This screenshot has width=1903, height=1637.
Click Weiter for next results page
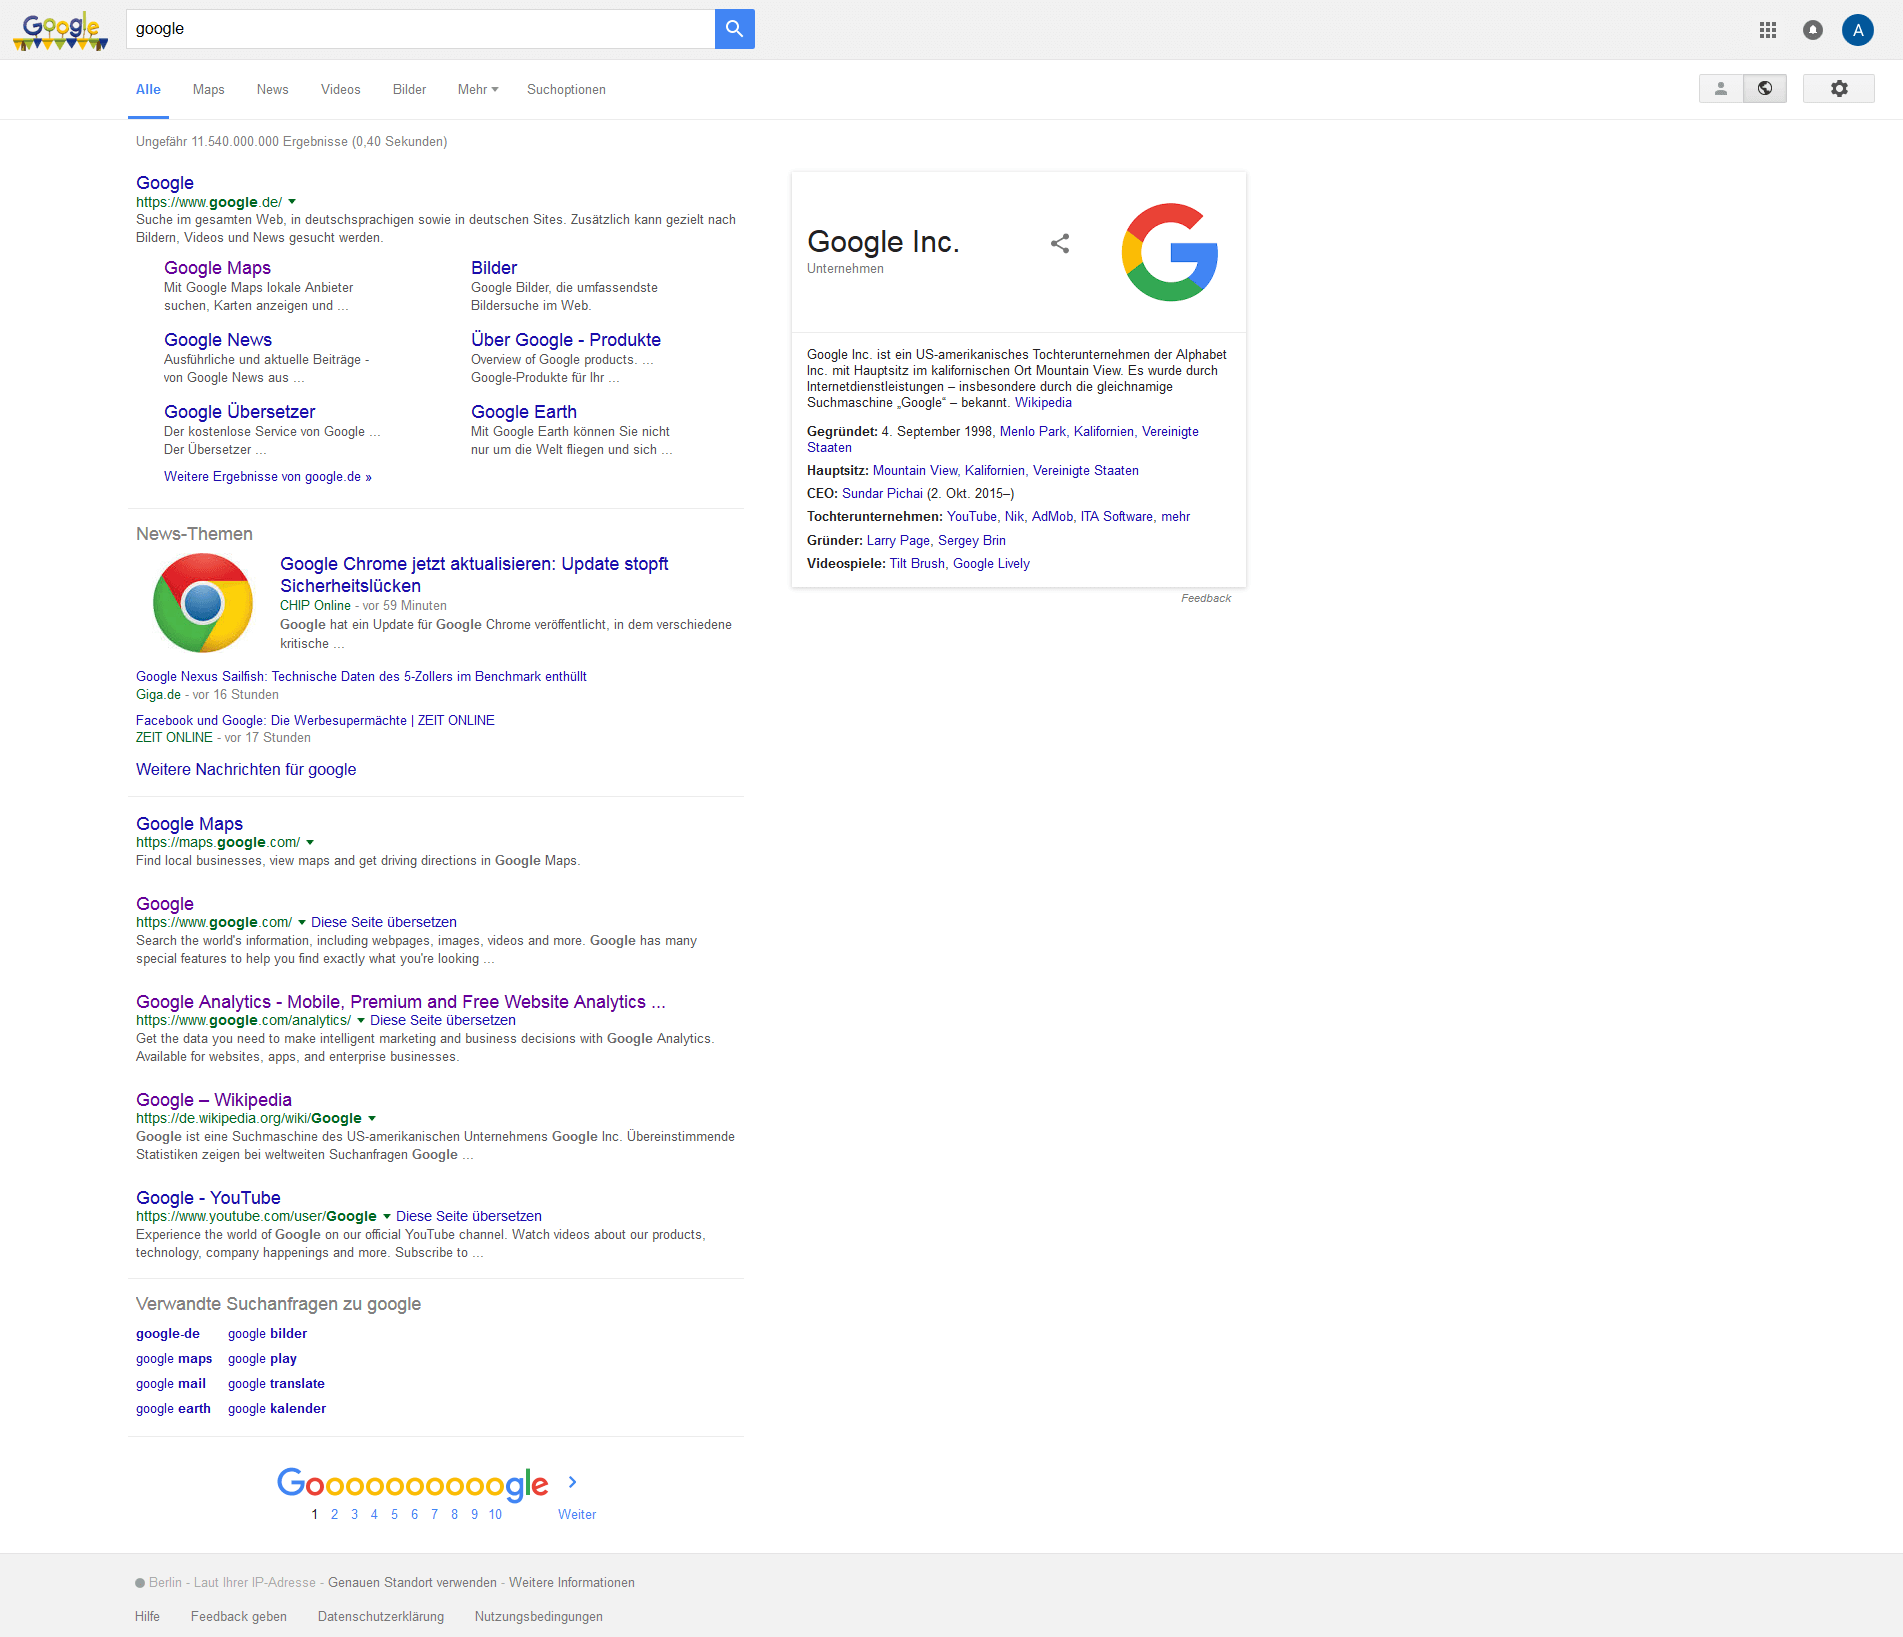[x=577, y=1515]
